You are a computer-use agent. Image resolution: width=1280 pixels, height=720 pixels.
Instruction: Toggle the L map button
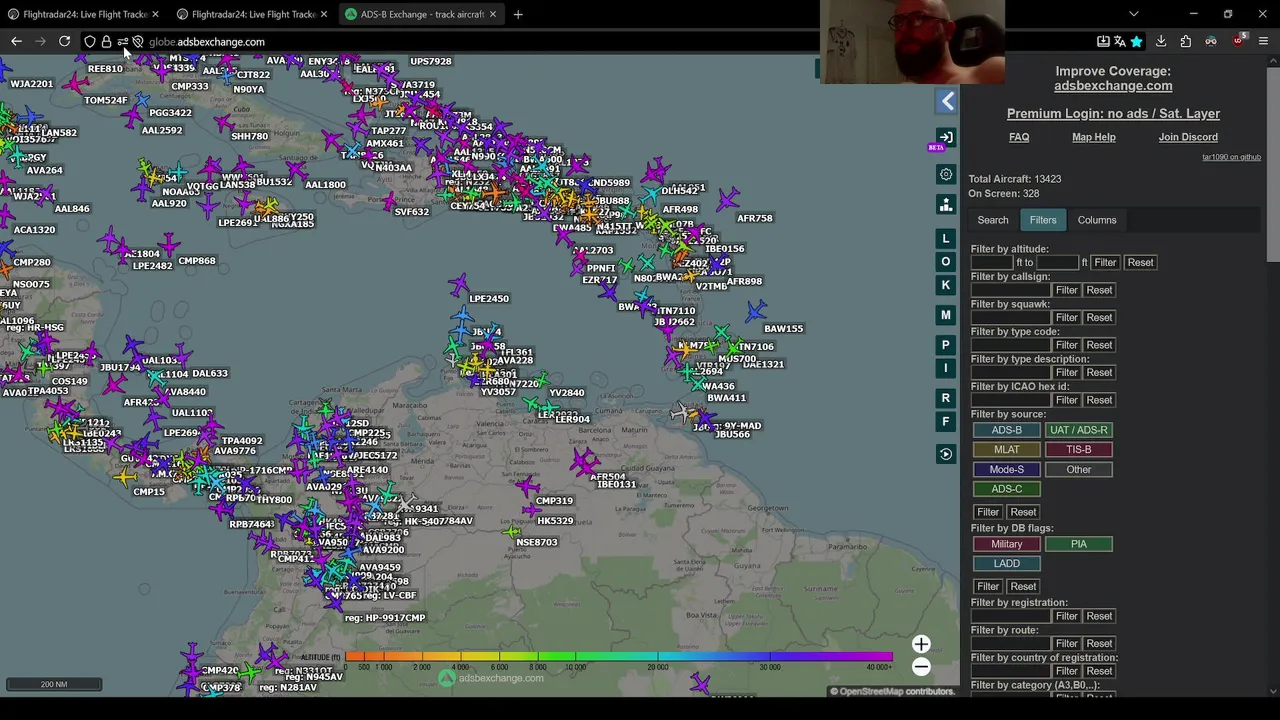(x=946, y=238)
